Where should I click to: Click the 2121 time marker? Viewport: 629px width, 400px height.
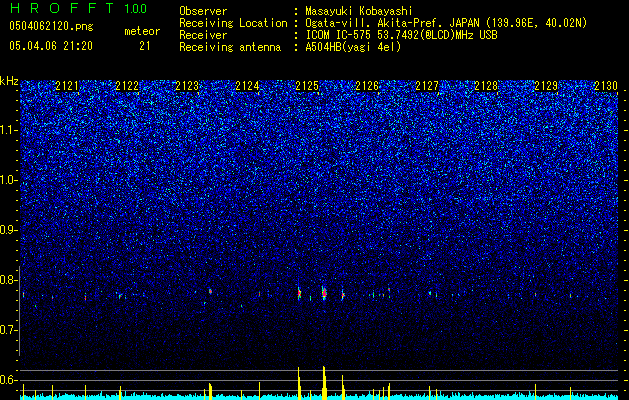coord(67,86)
